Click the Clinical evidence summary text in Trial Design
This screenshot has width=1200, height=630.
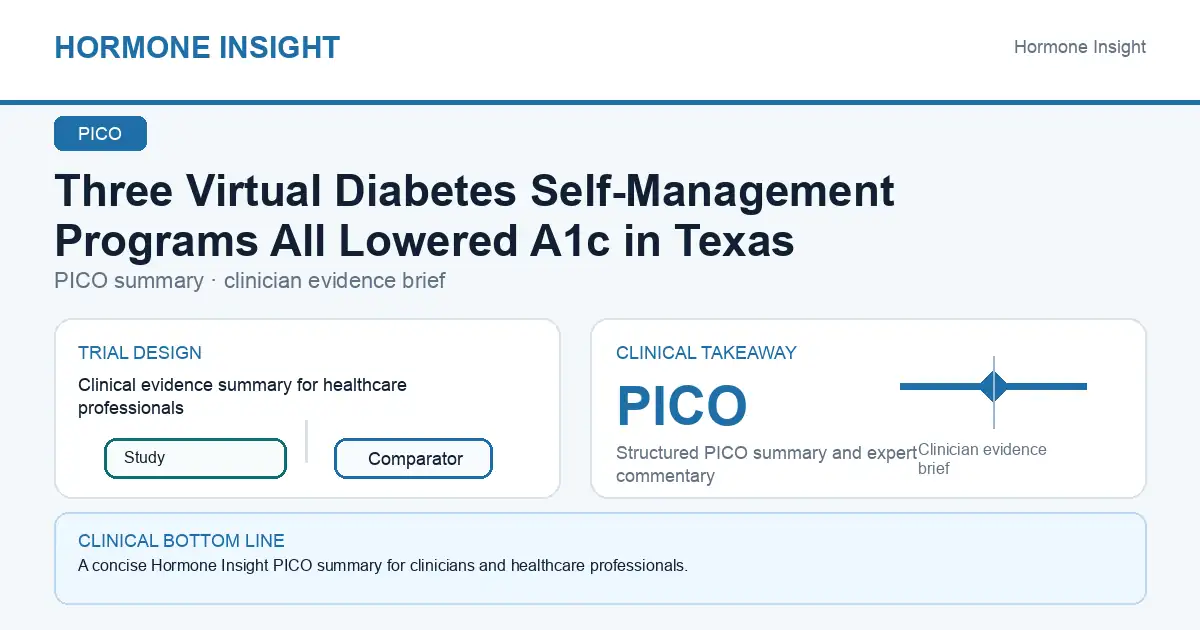tap(242, 396)
